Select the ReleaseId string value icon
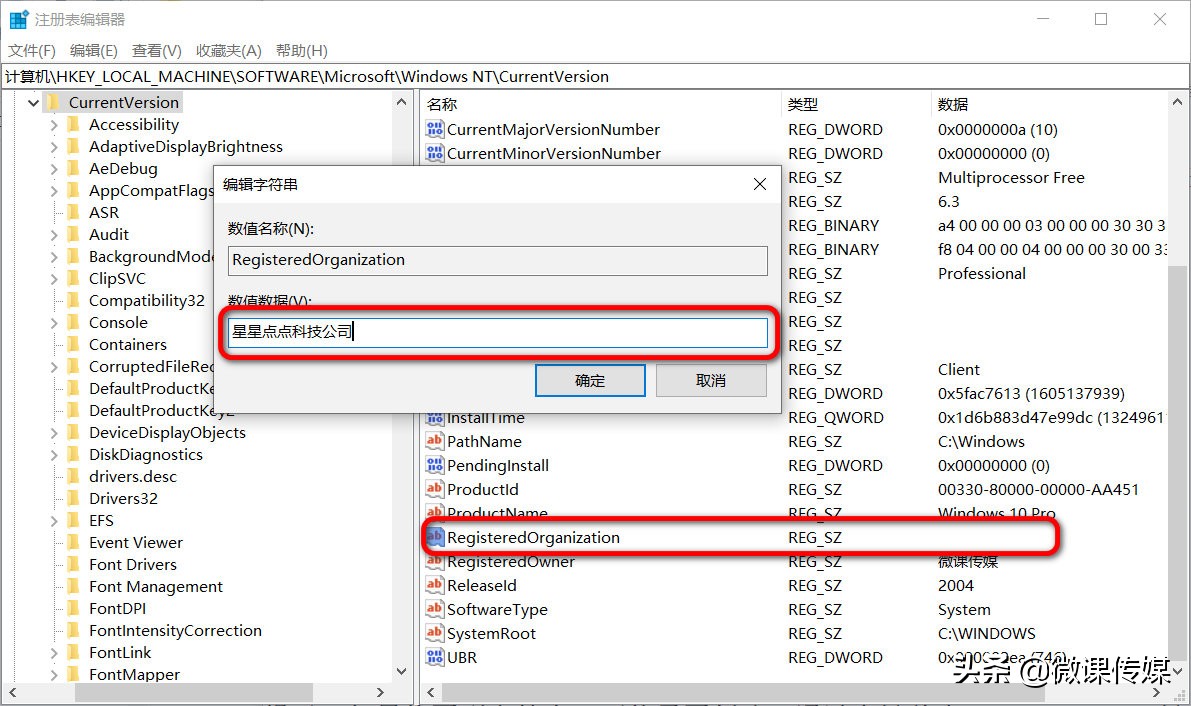This screenshot has height=706, width=1191. pyautogui.click(x=435, y=585)
